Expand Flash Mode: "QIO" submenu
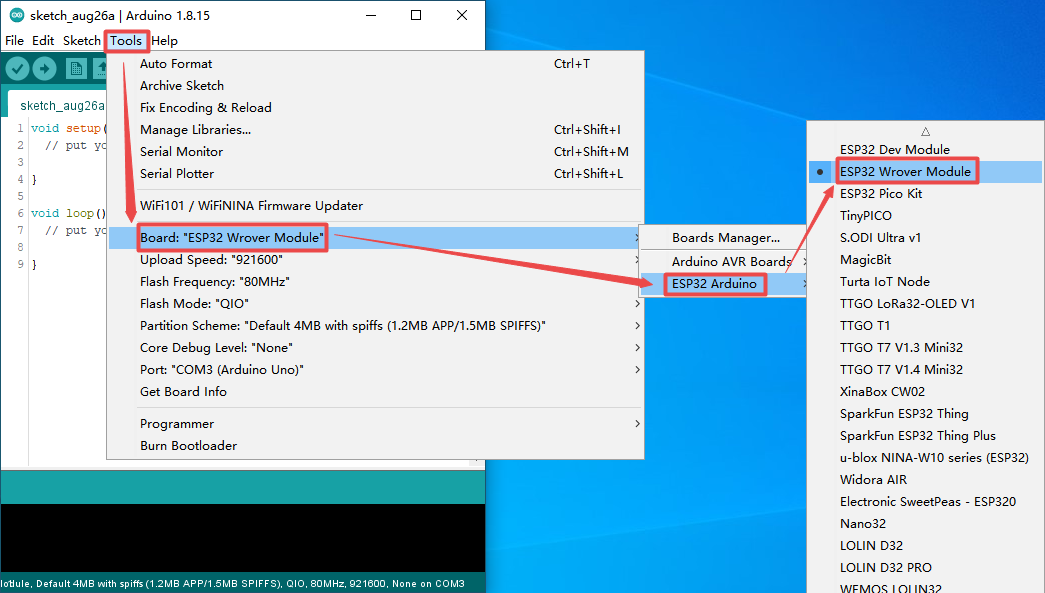 click(375, 304)
